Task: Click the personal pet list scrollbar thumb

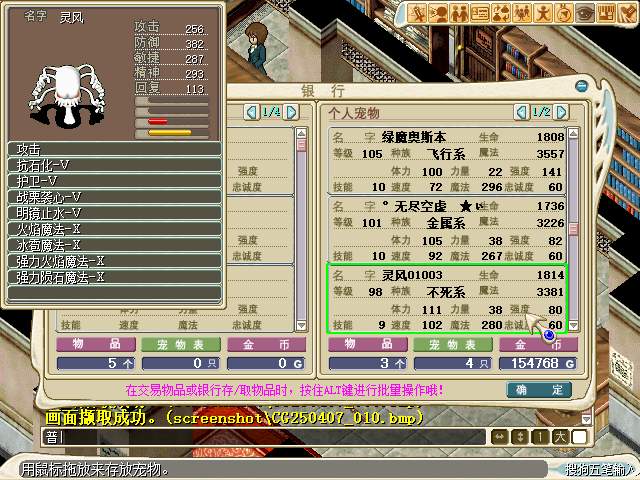Action: [573, 229]
